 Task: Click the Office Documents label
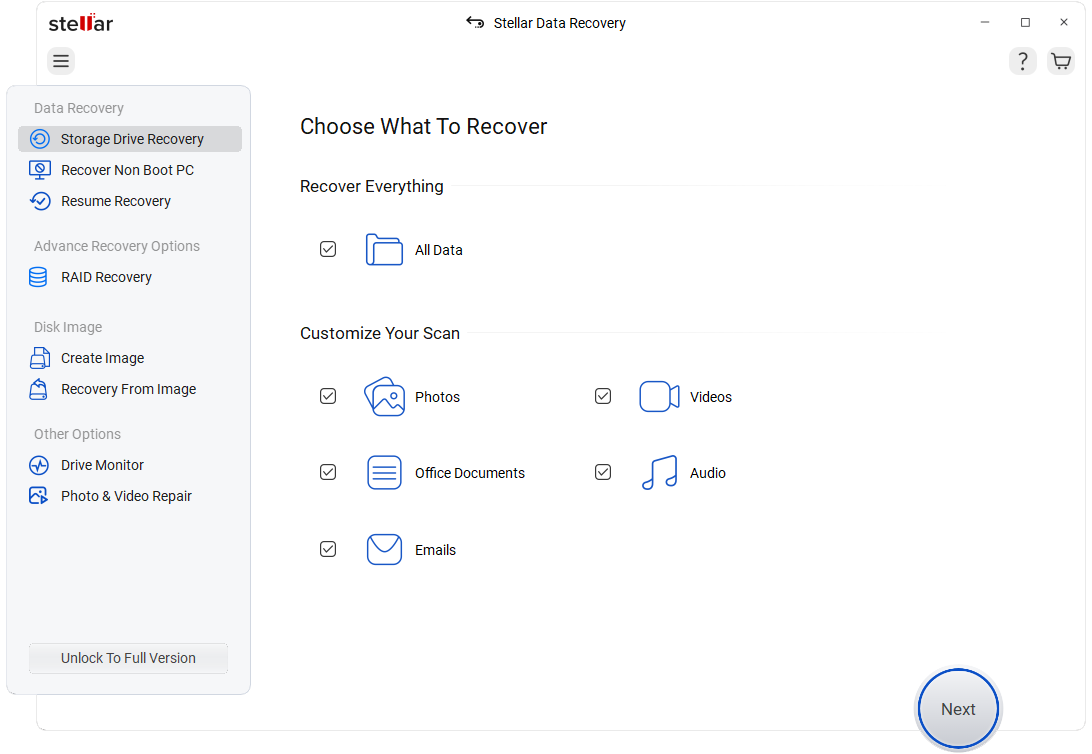(470, 473)
